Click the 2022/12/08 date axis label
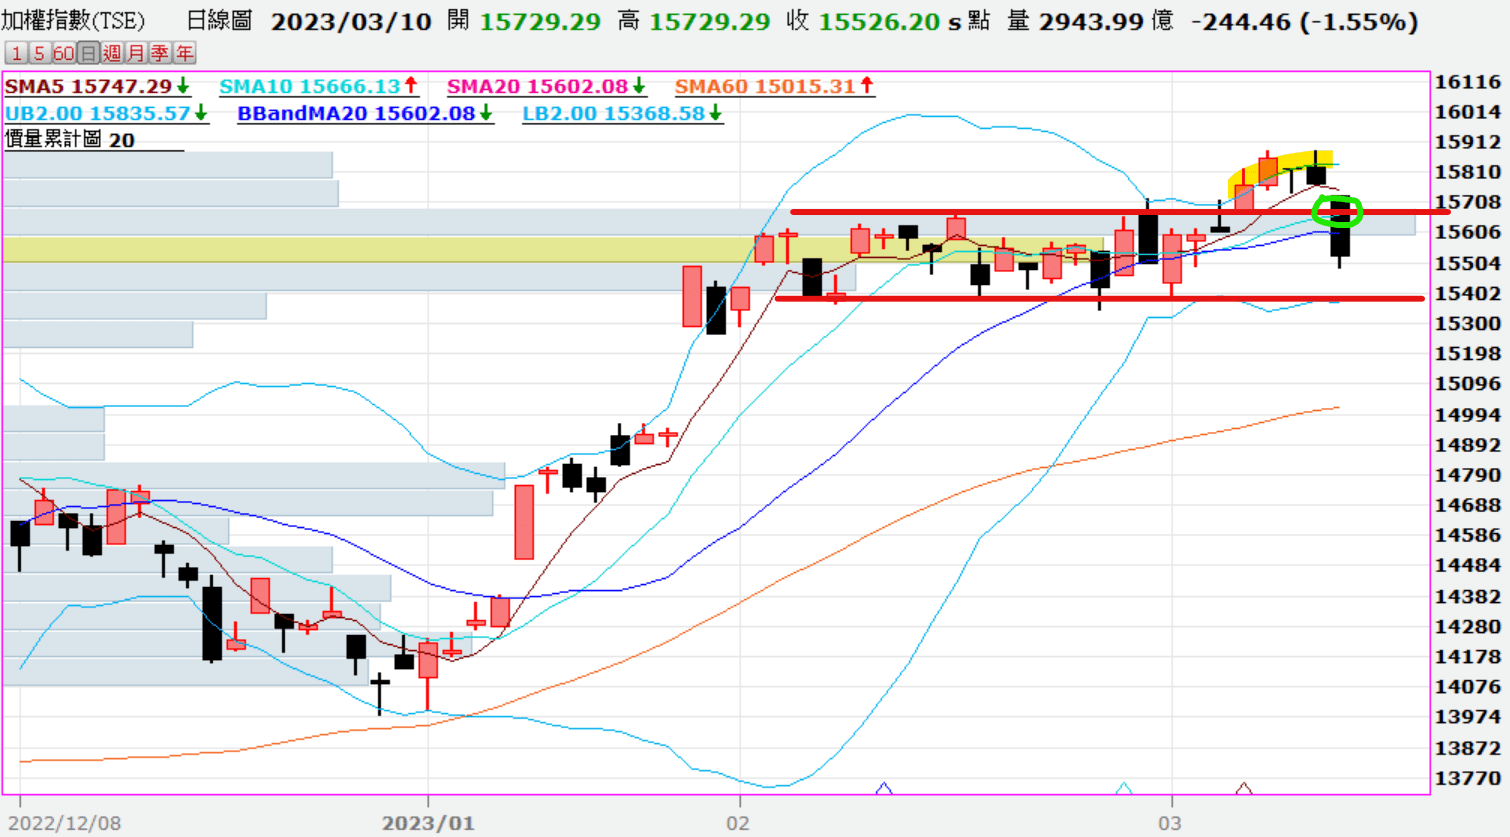 point(65,823)
